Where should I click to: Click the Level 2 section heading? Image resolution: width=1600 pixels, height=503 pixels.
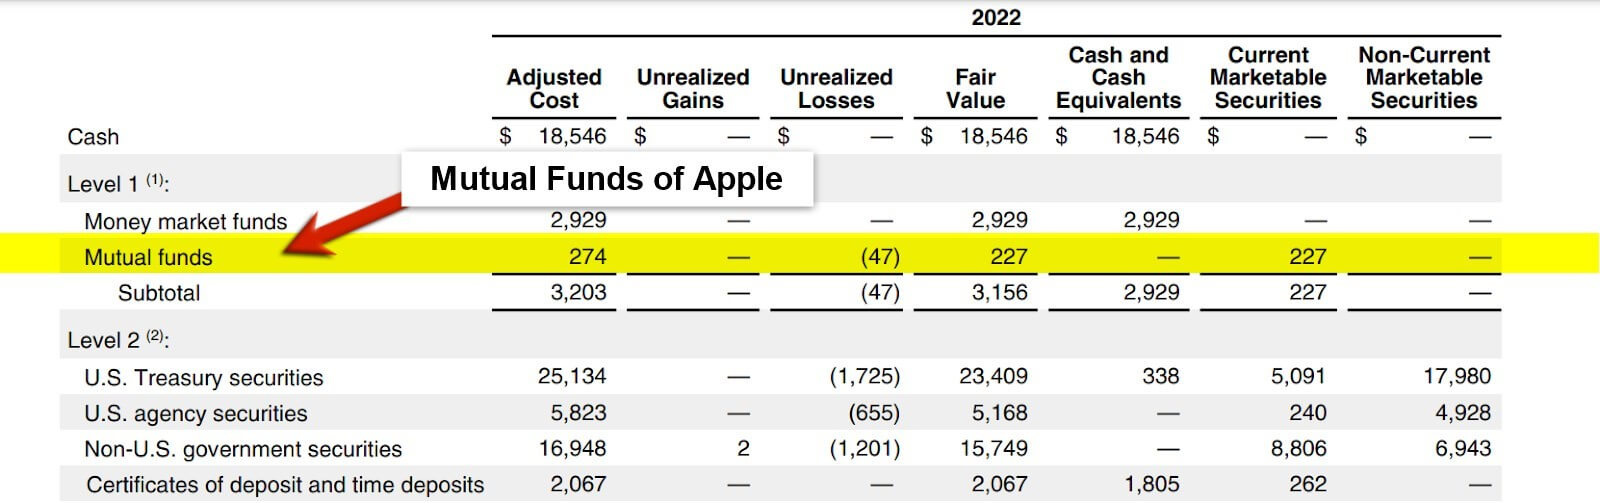[118, 341]
